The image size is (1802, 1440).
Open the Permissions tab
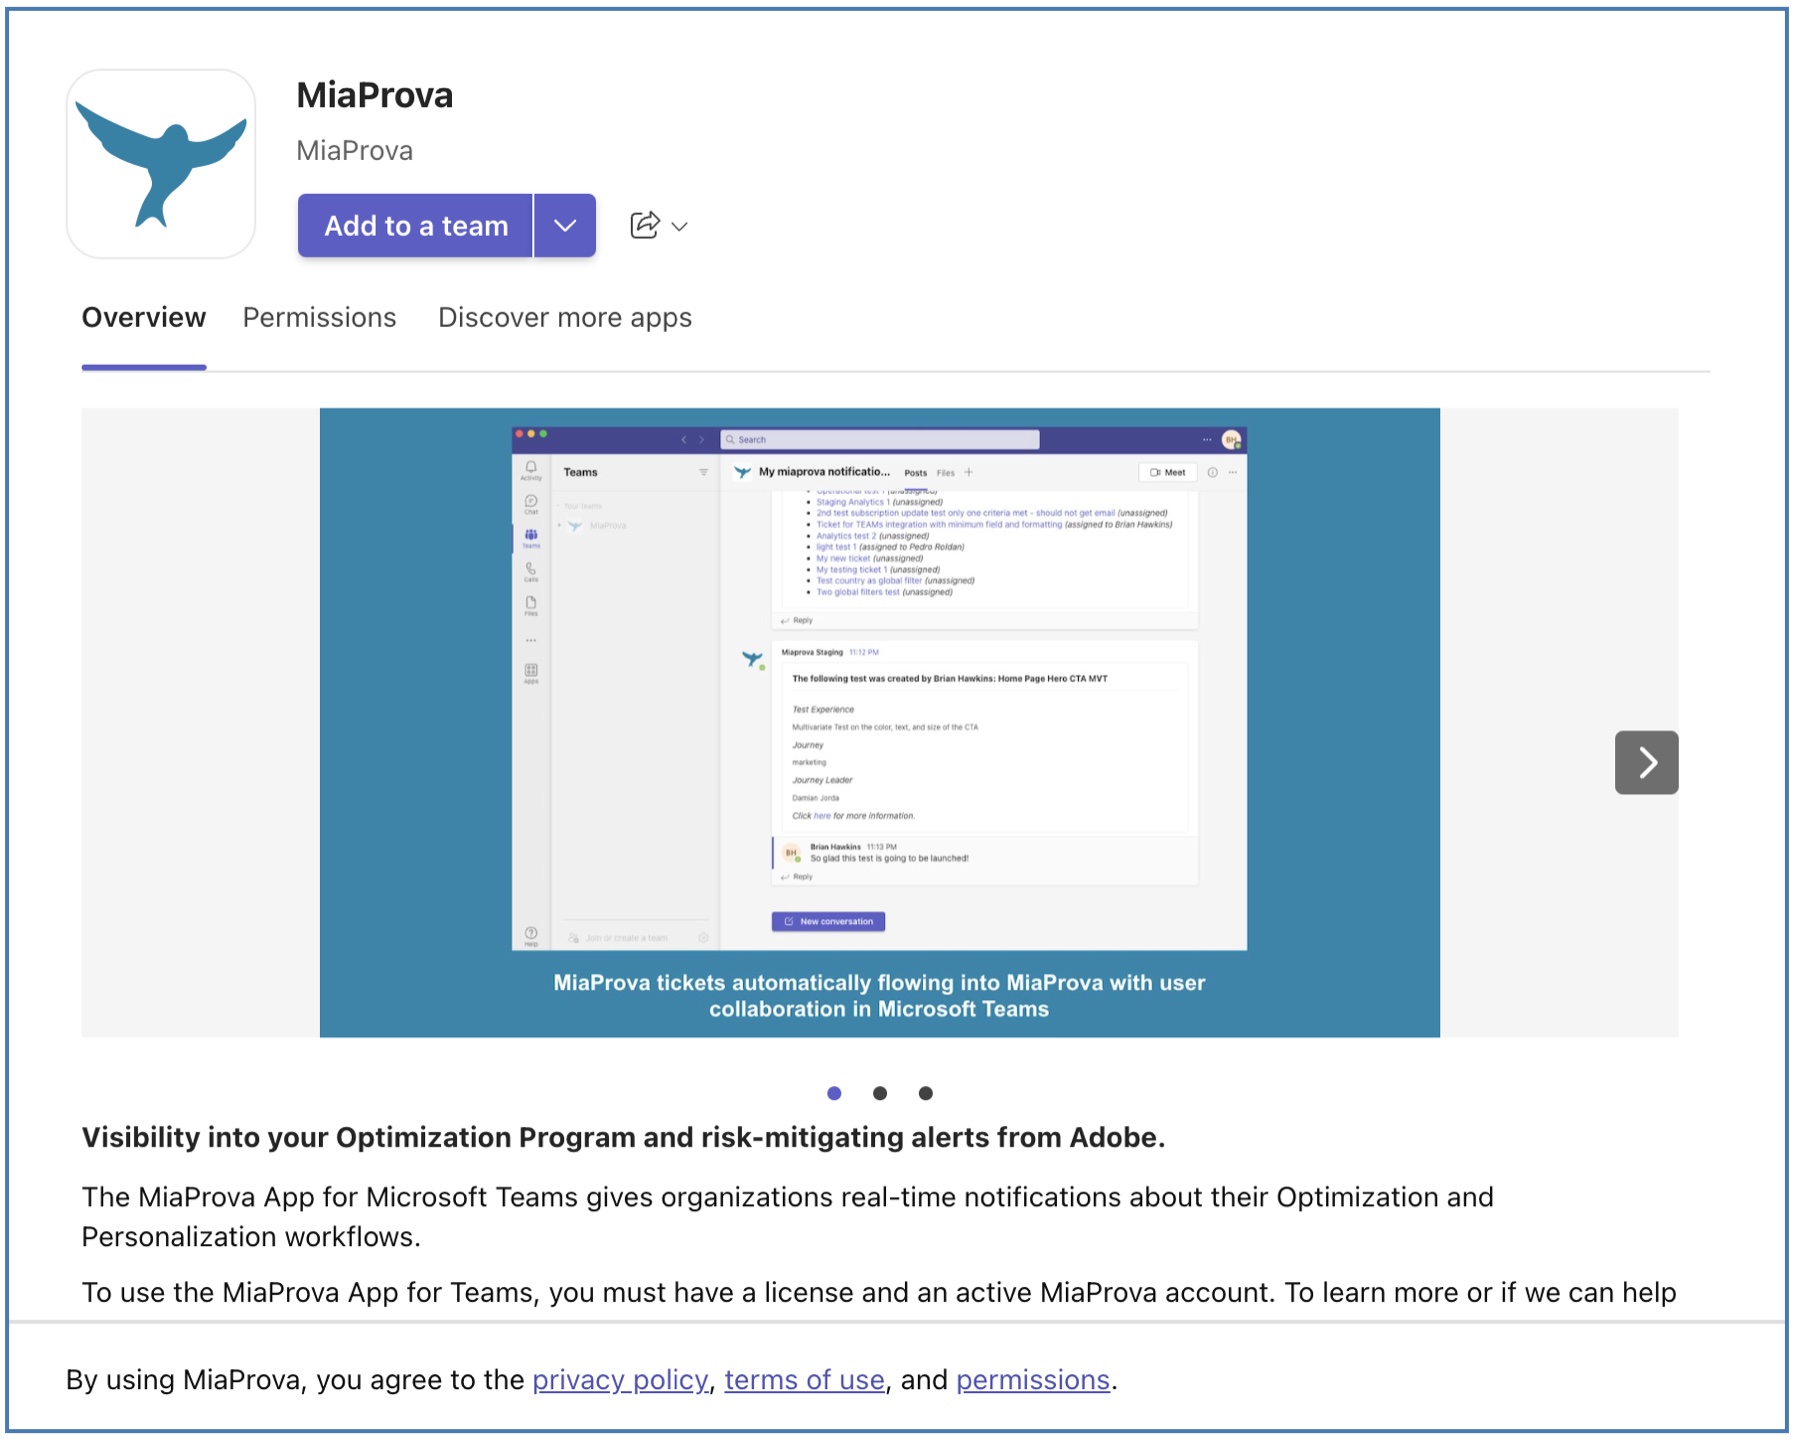click(x=320, y=318)
